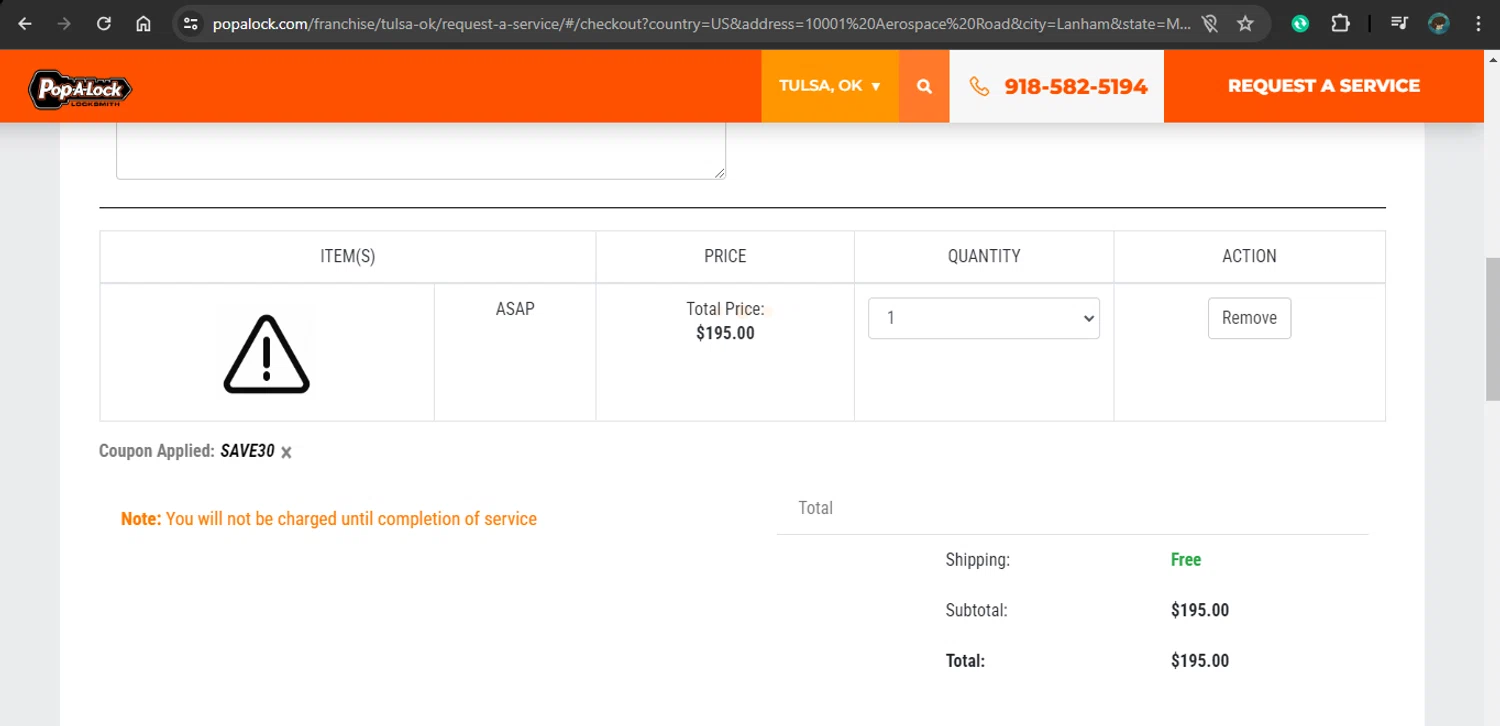Open Chrome three-dot menu
The image size is (1500, 726).
tap(1478, 24)
